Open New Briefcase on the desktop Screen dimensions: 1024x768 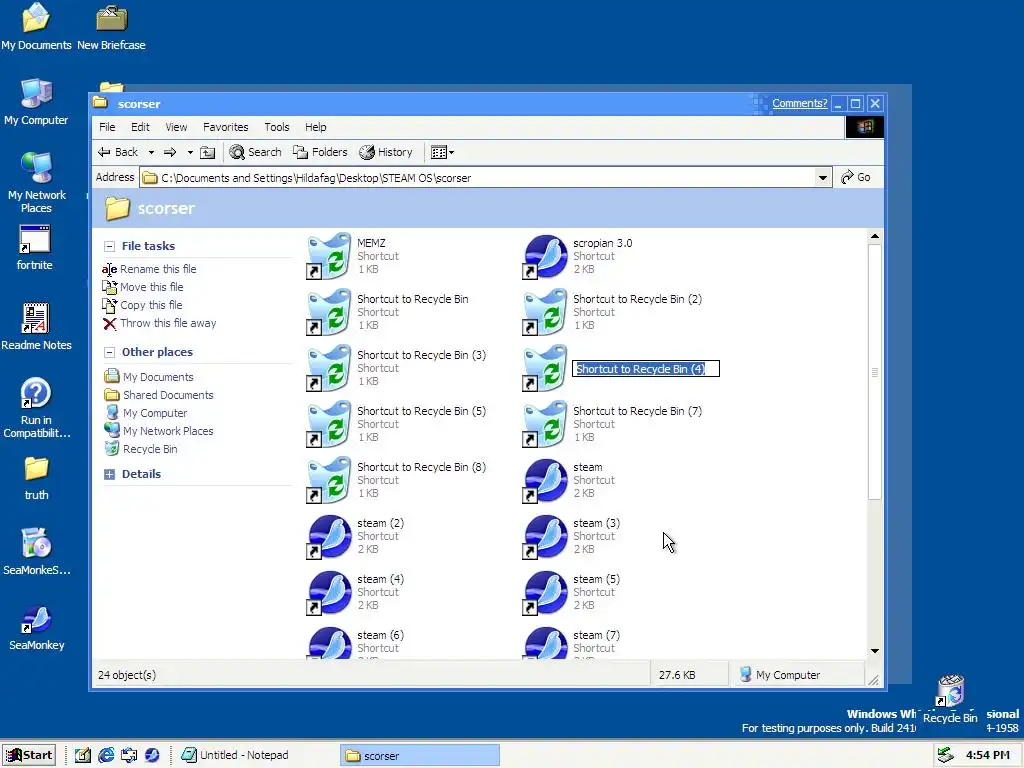pos(111,27)
